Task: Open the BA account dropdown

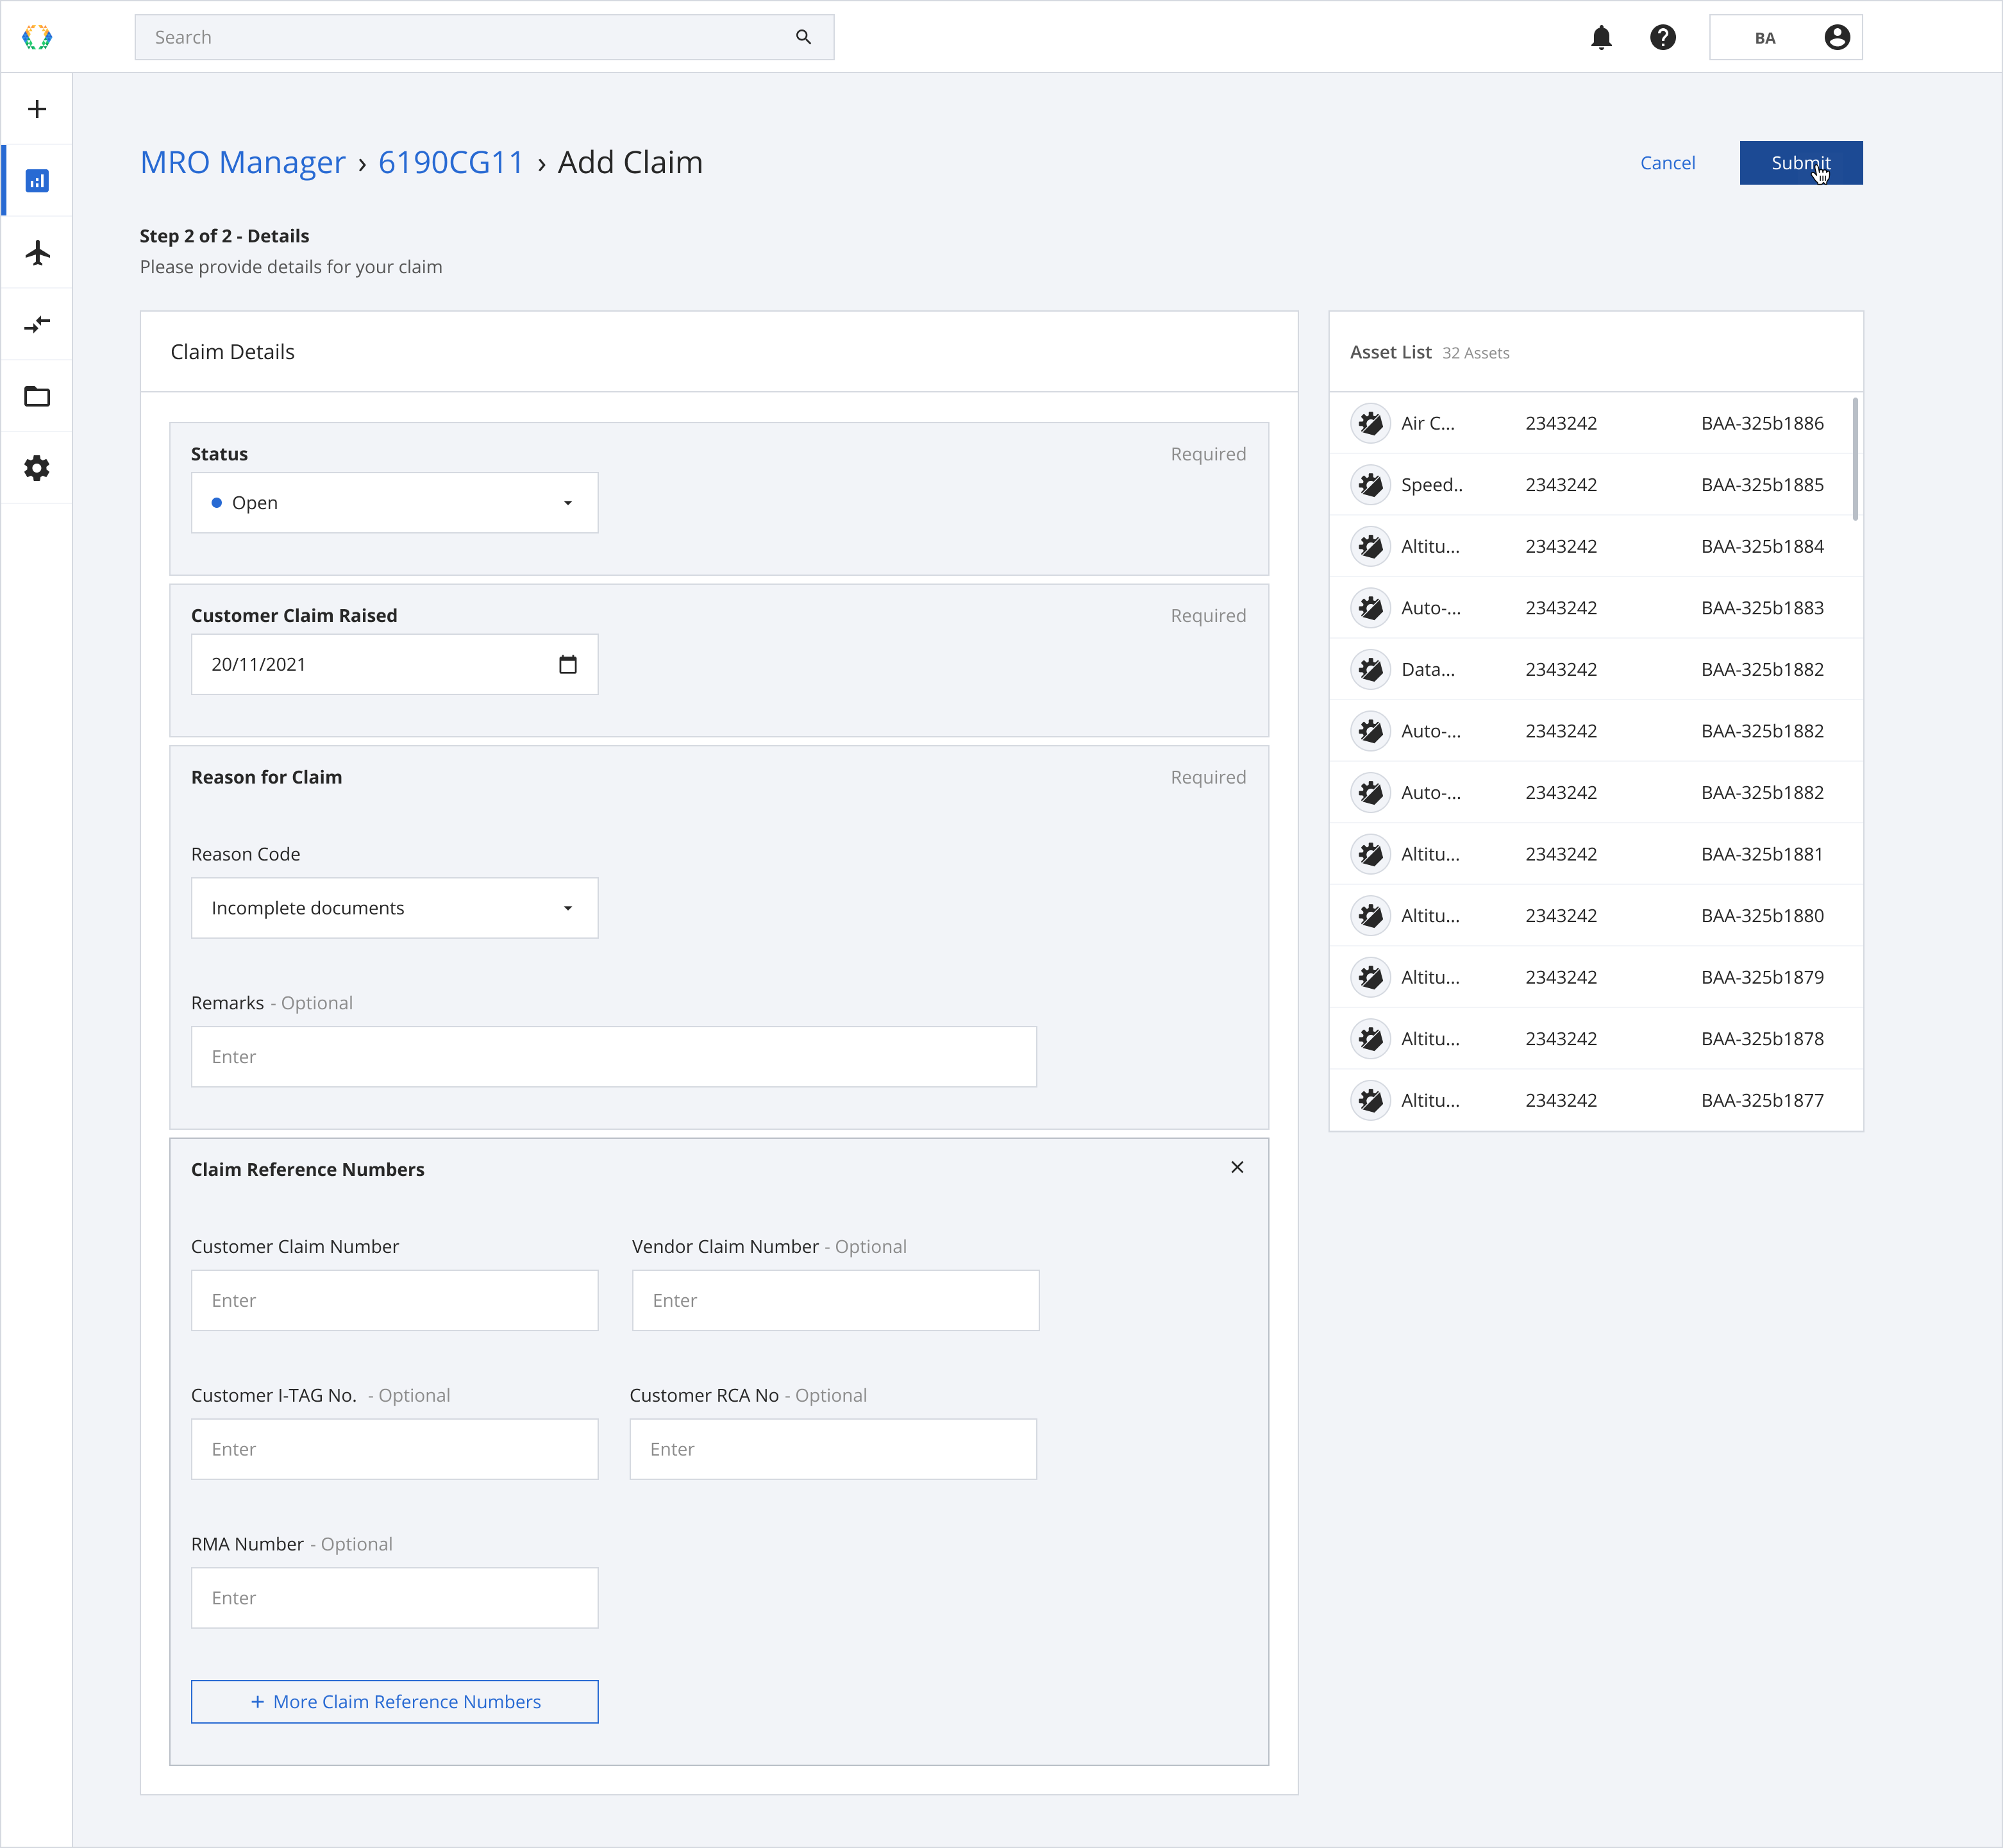Action: [1785, 37]
